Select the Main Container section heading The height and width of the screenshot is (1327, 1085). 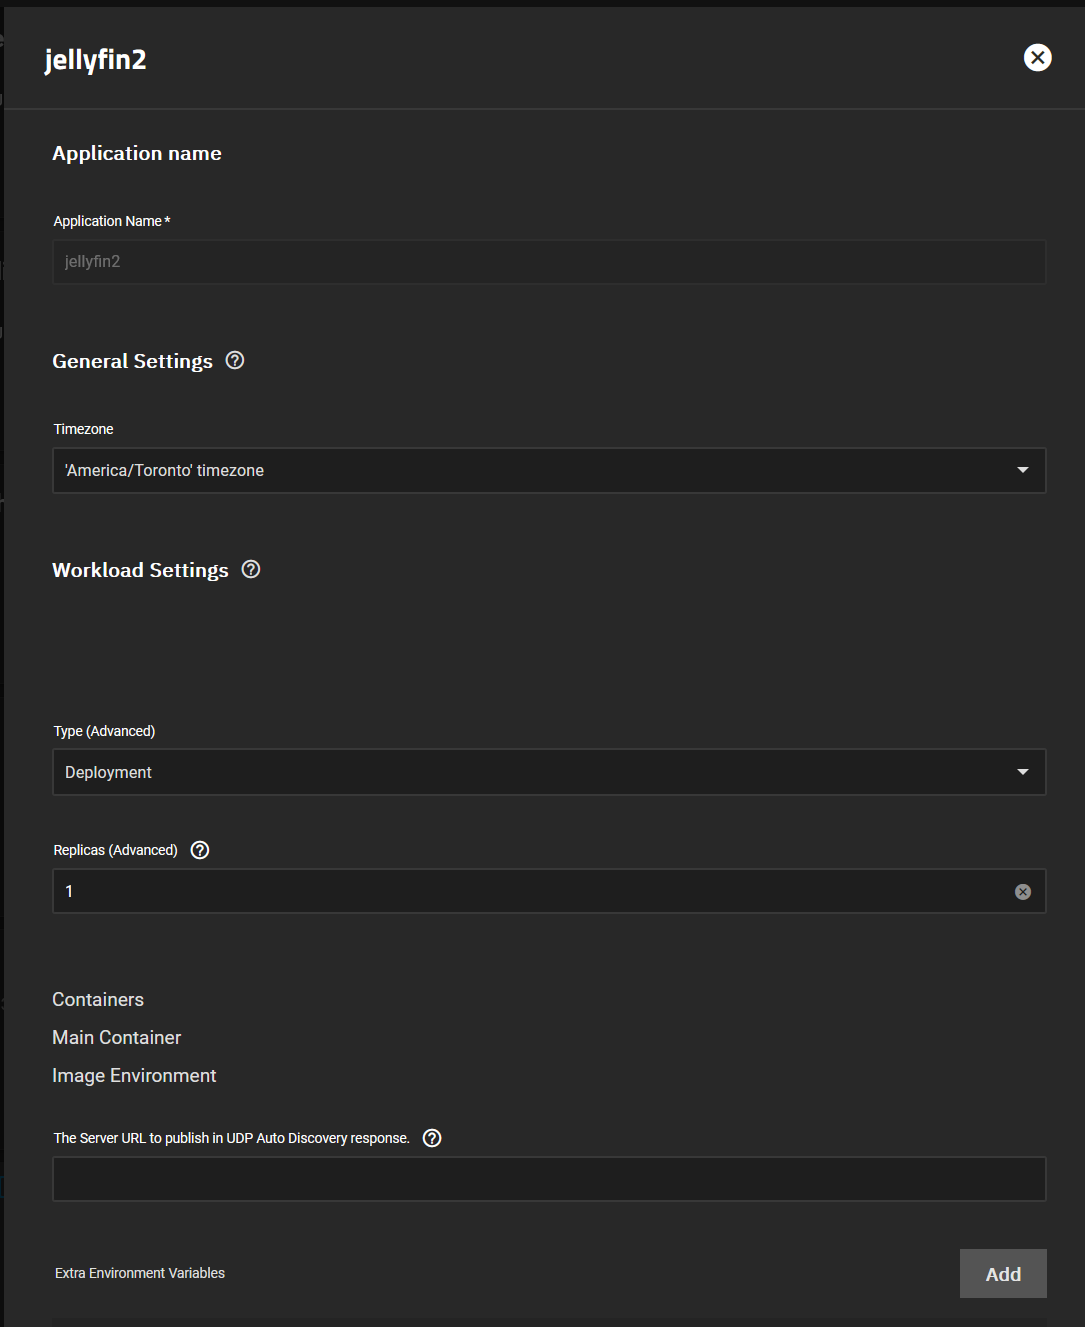tap(116, 1037)
